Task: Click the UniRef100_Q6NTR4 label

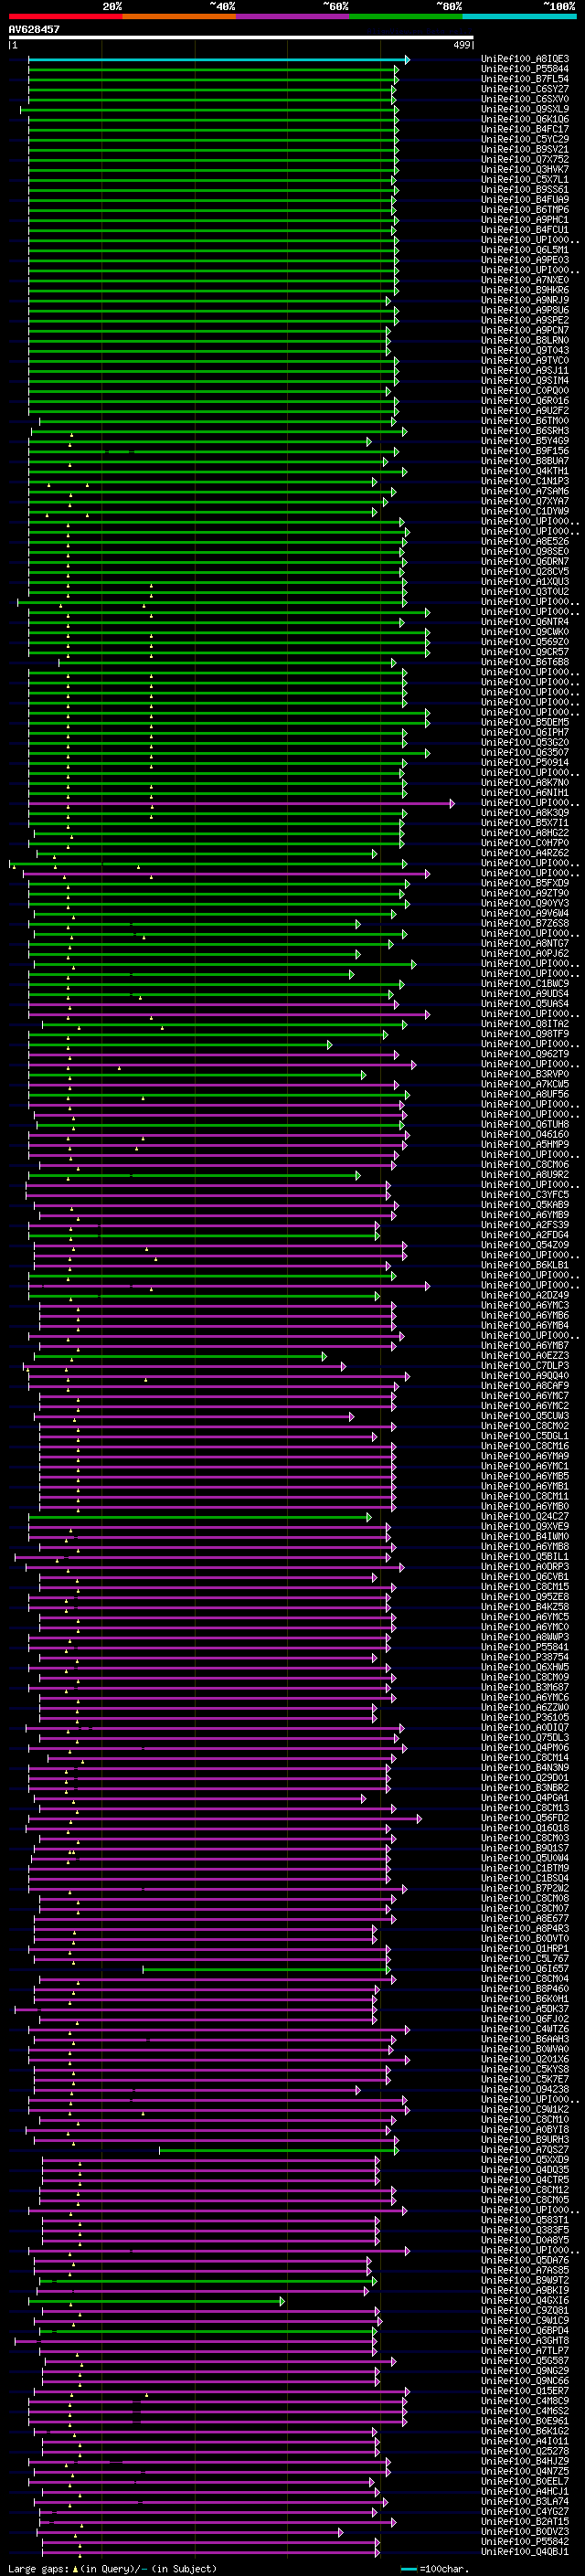Action: pos(525,622)
